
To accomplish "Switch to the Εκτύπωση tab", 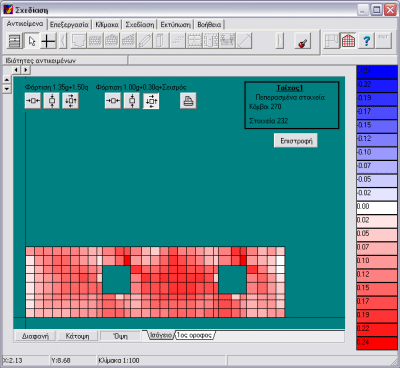I will tap(176, 25).
